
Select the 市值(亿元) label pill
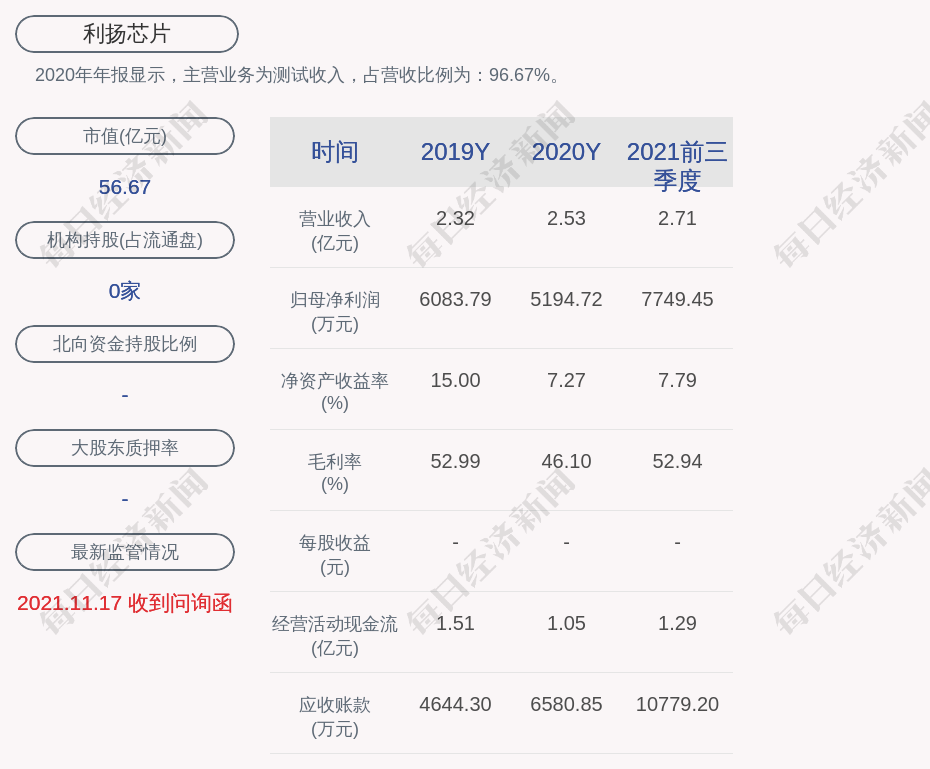click(x=125, y=136)
